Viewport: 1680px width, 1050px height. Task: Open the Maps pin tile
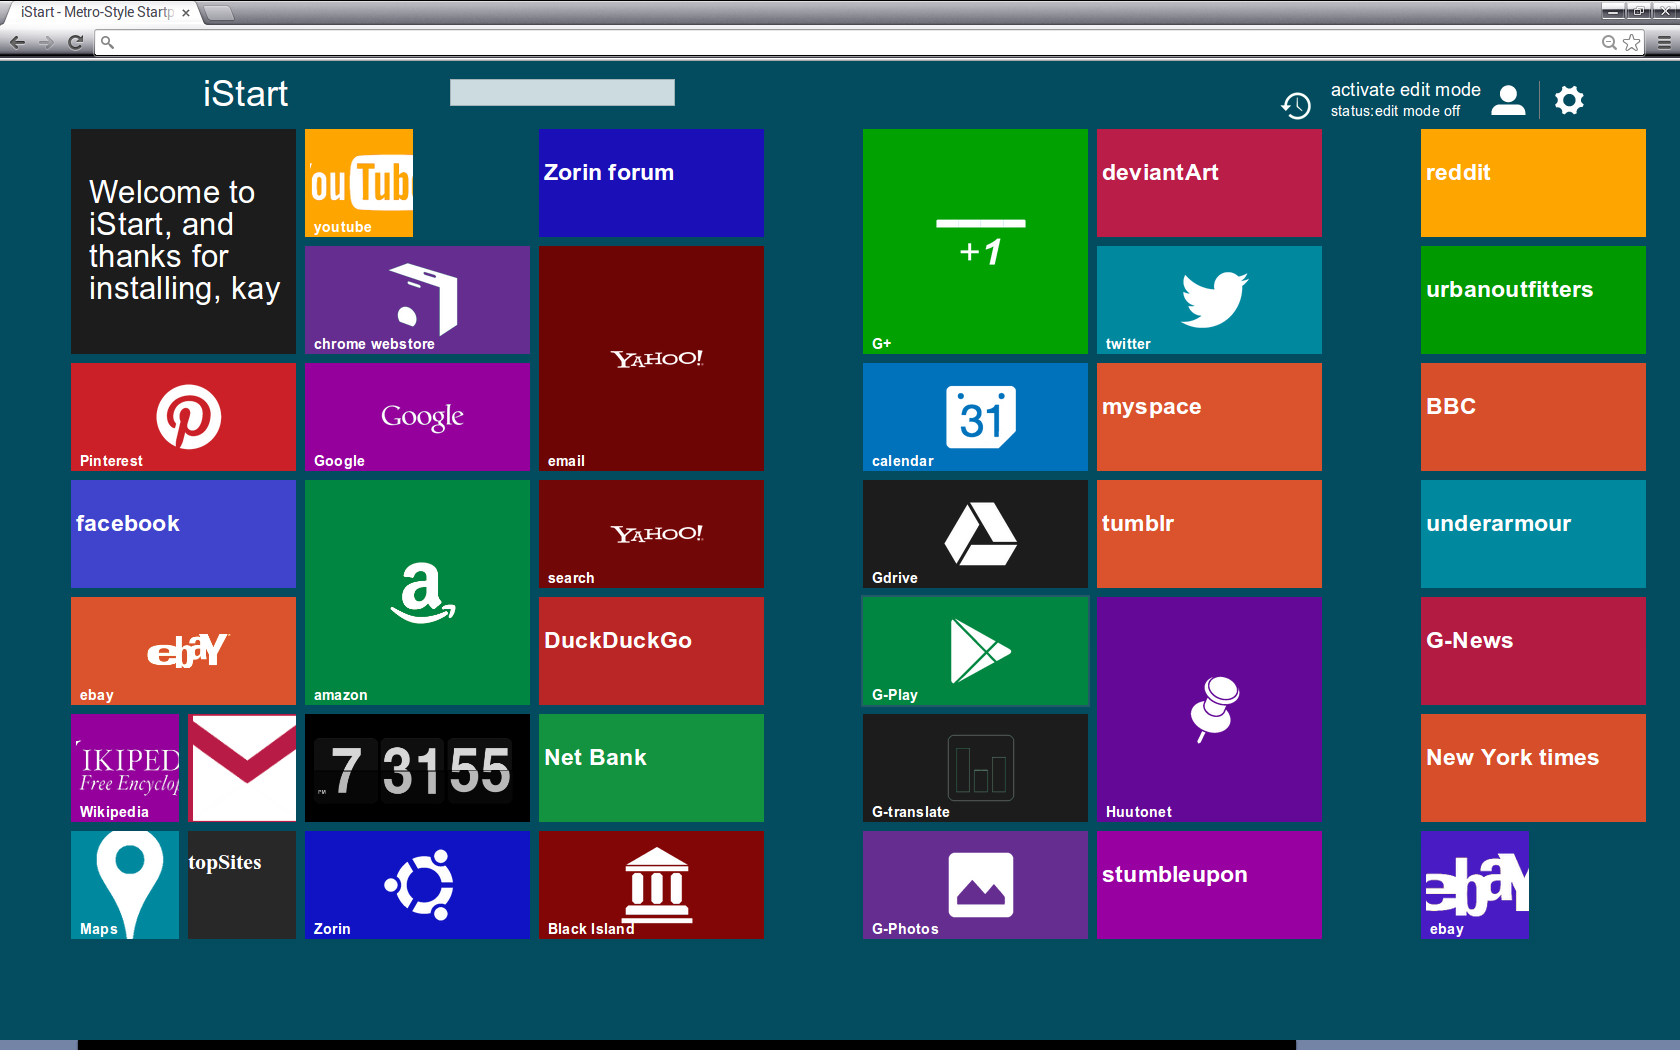coord(125,885)
